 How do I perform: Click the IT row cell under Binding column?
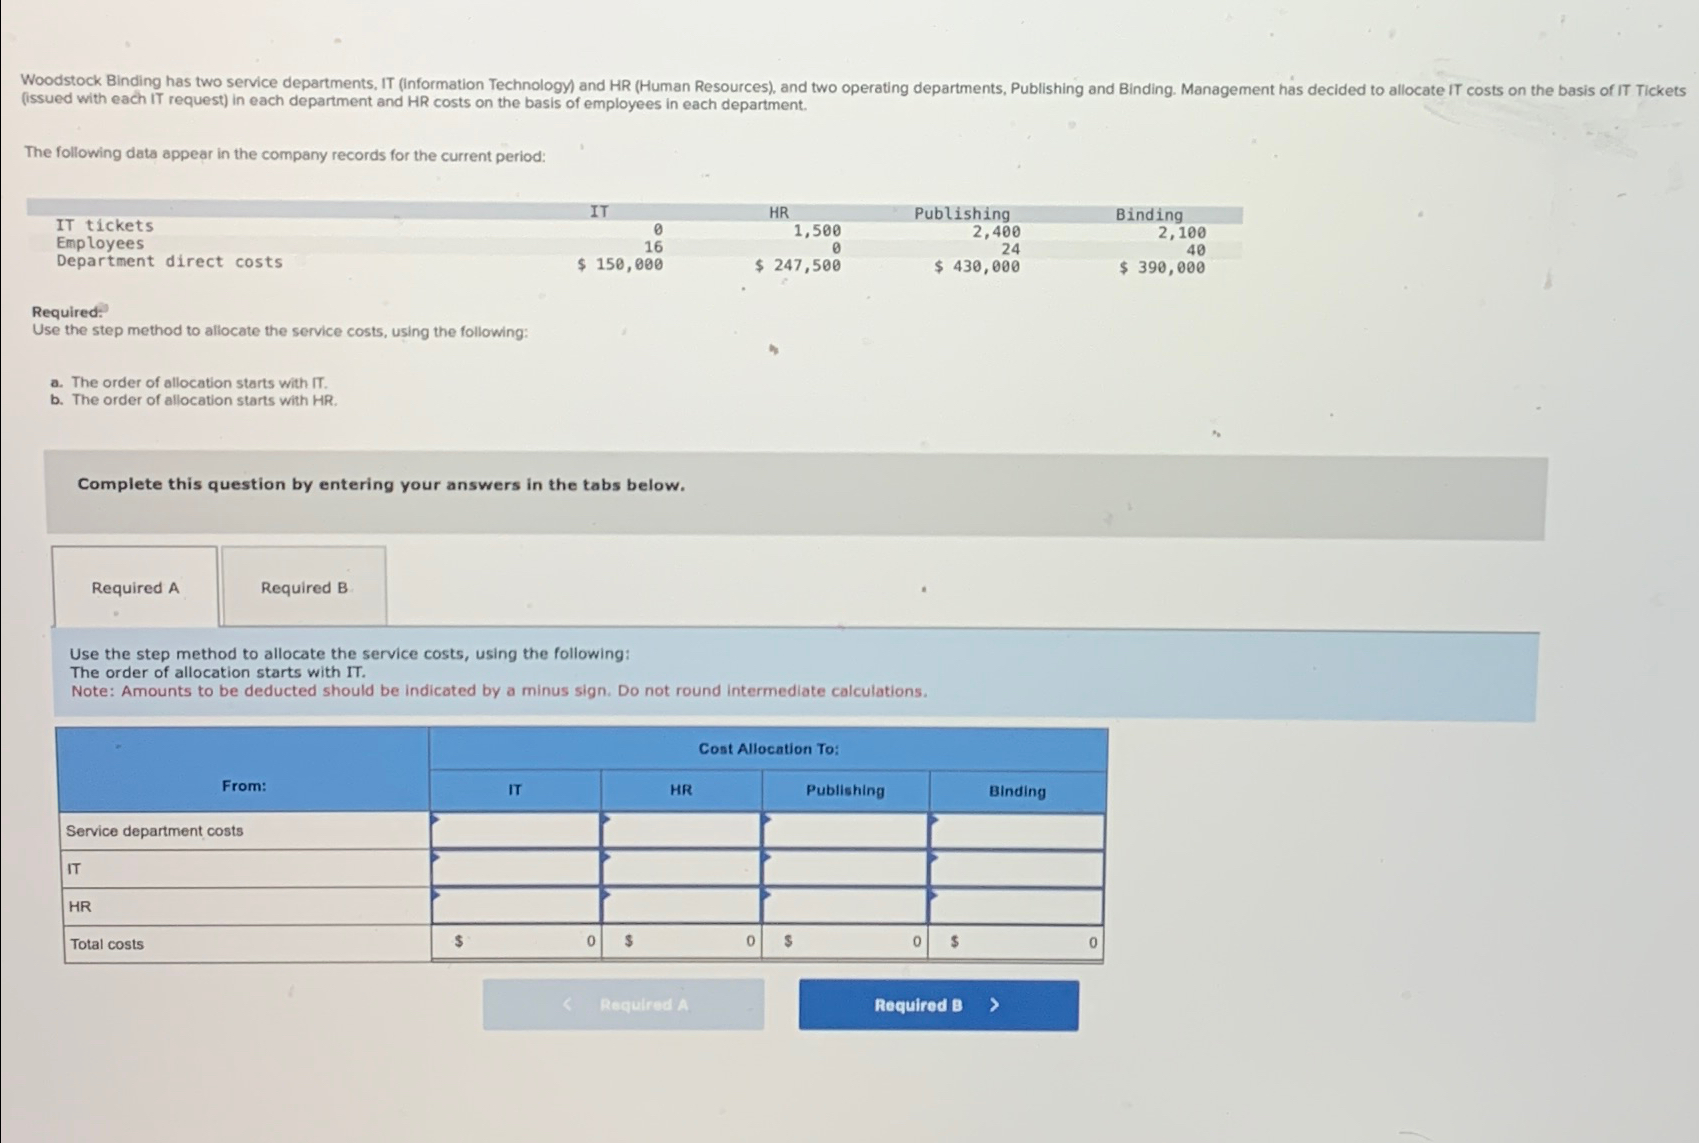click(1016, 869)
